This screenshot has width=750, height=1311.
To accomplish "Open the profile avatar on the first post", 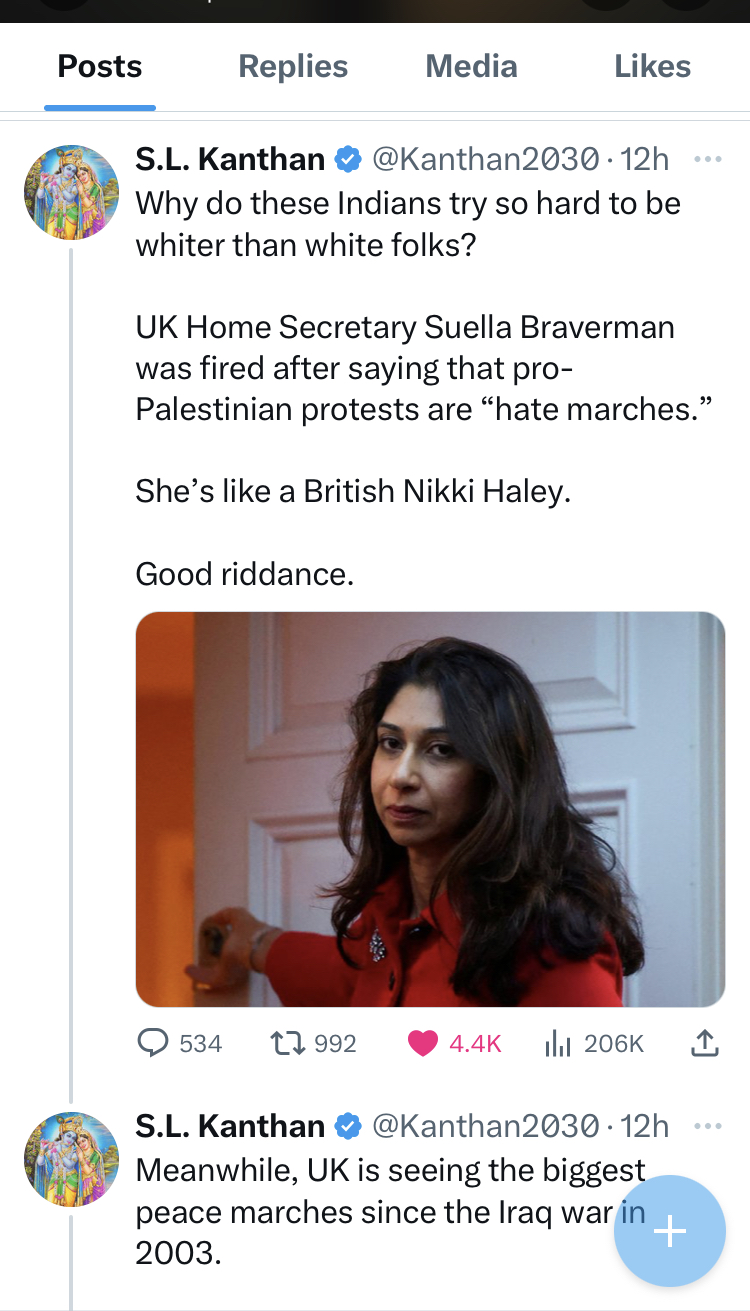I will pyautogui.click(x=71, y=192).
